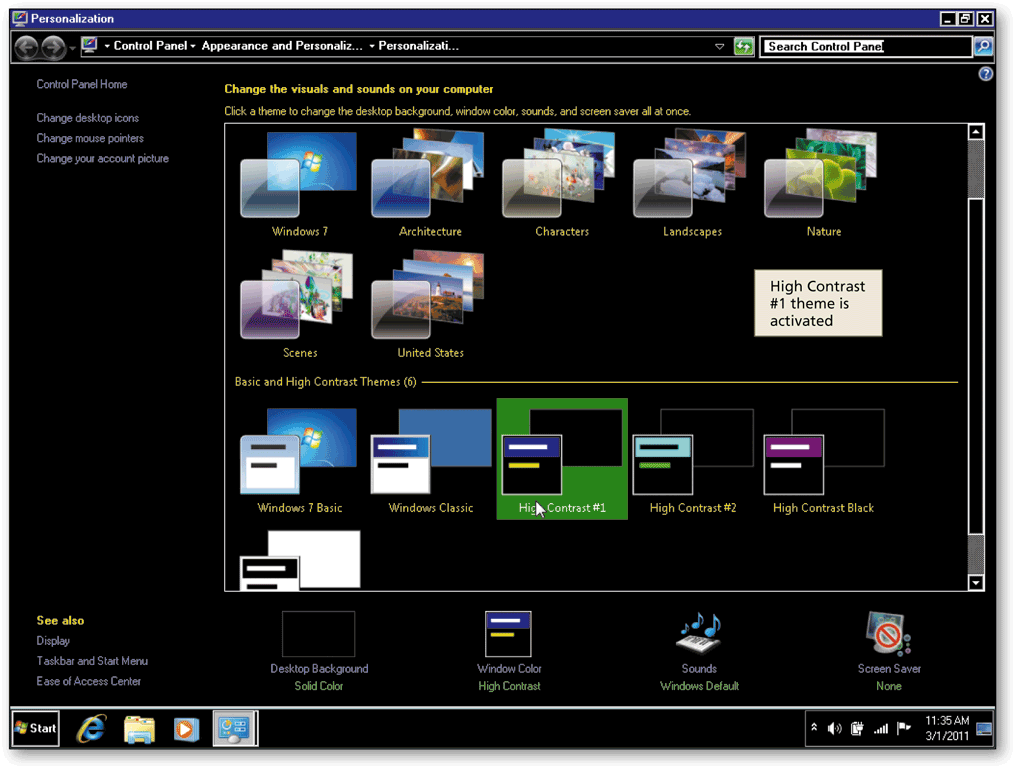Image resolution: width=1015 pixels, height=768 pixels.
Task: Go to Control Panel Home
Action: 82,84
